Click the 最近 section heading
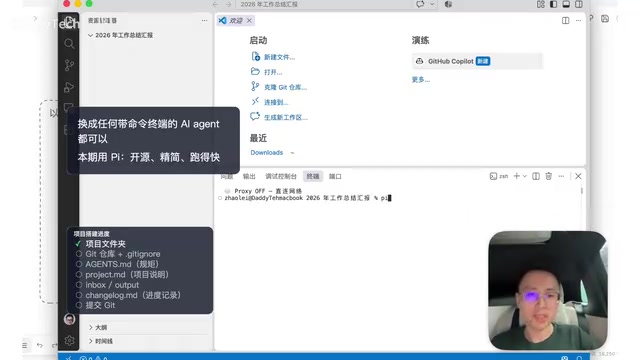 coord(258,138)
